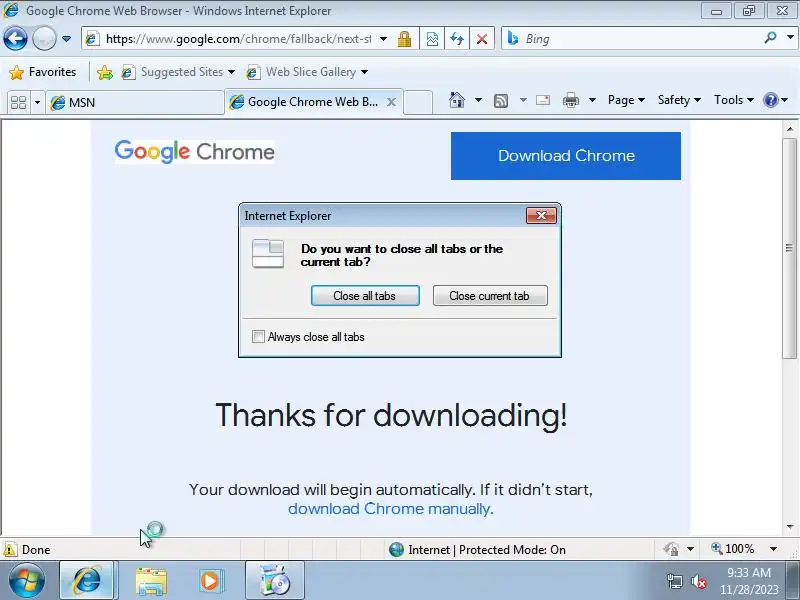Click the Compatibility View icon
This screenshot has width=800, height=600.
click(432, 39)
